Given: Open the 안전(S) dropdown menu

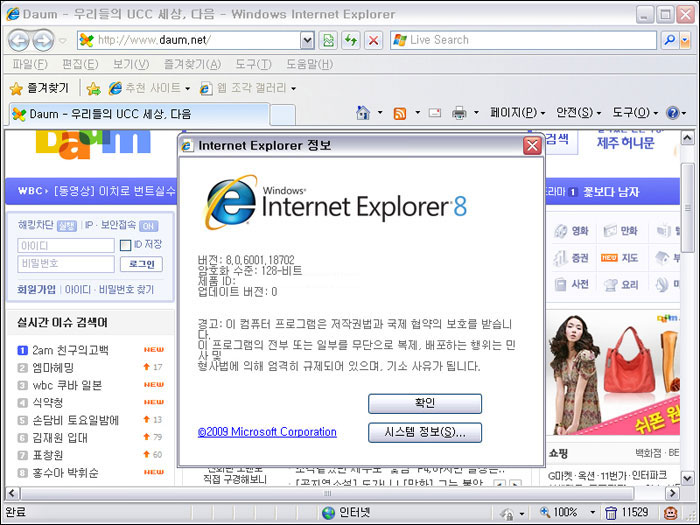Looking at the screenshot, I should pyautogui.click(x=579, y=112).
